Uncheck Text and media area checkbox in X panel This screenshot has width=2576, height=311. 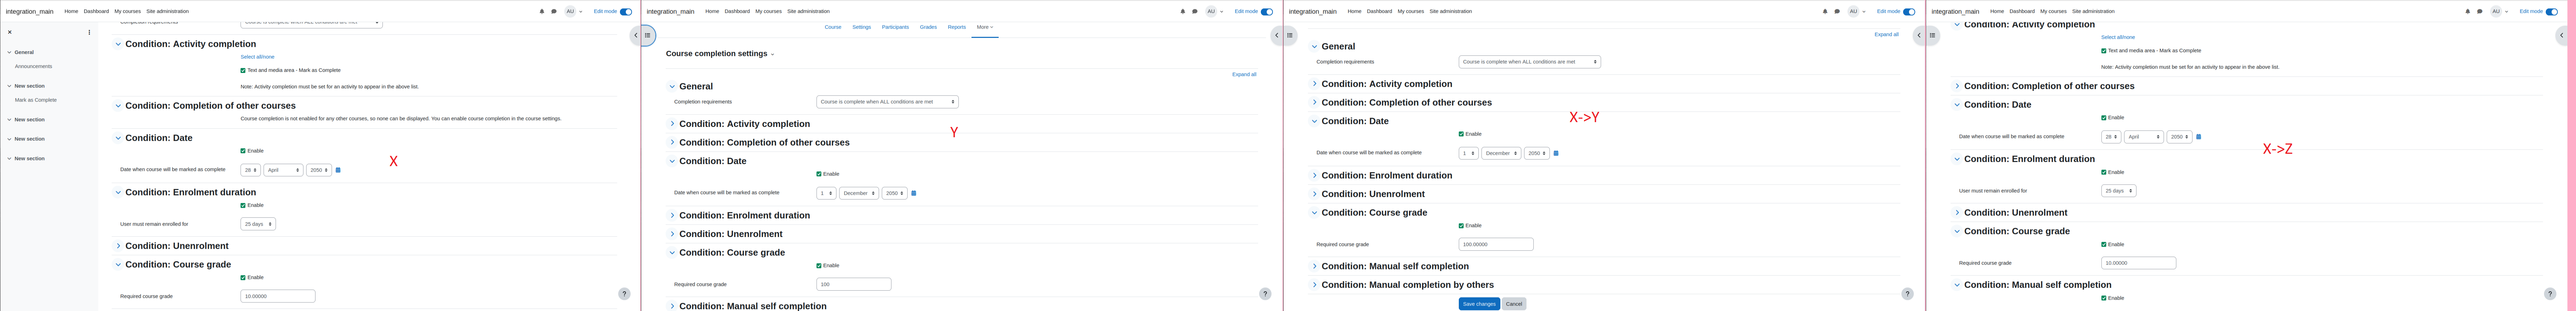click(x=243, y=71)
